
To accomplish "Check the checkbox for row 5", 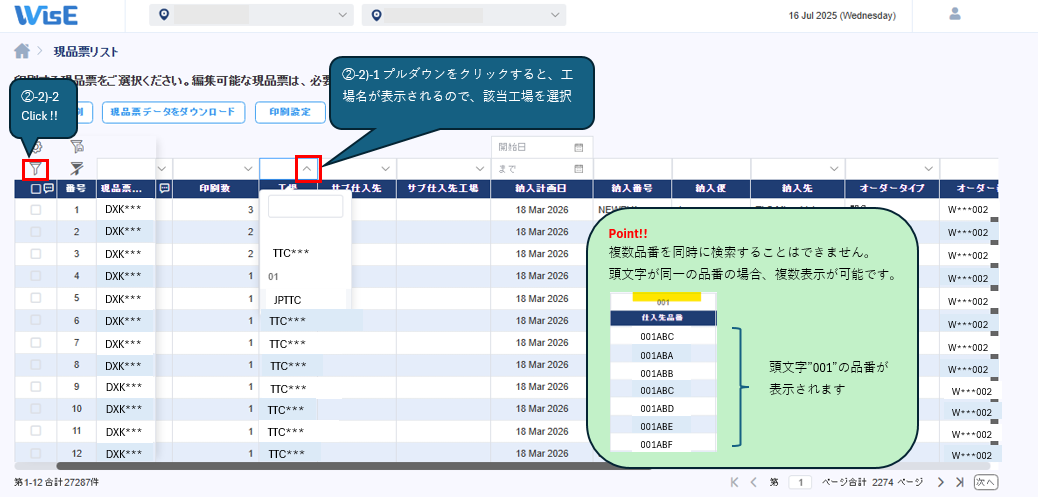I will coord(36,299).
